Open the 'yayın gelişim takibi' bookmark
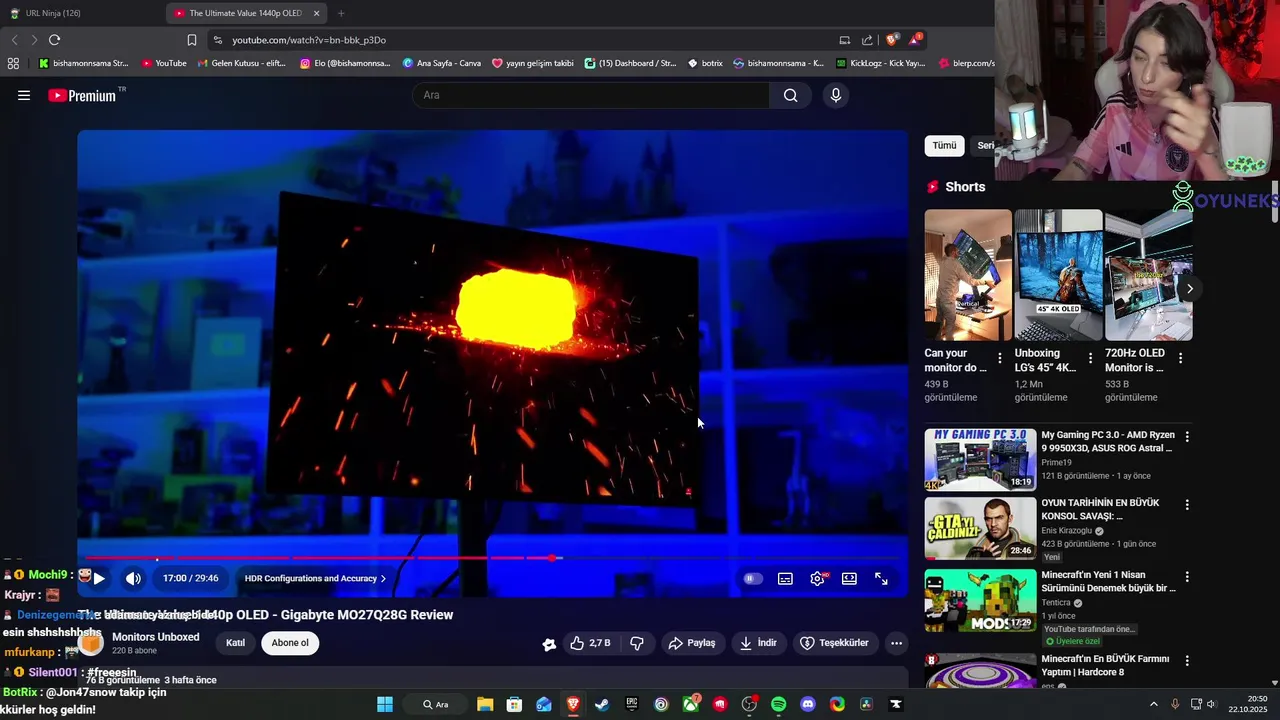 point(533,63)
